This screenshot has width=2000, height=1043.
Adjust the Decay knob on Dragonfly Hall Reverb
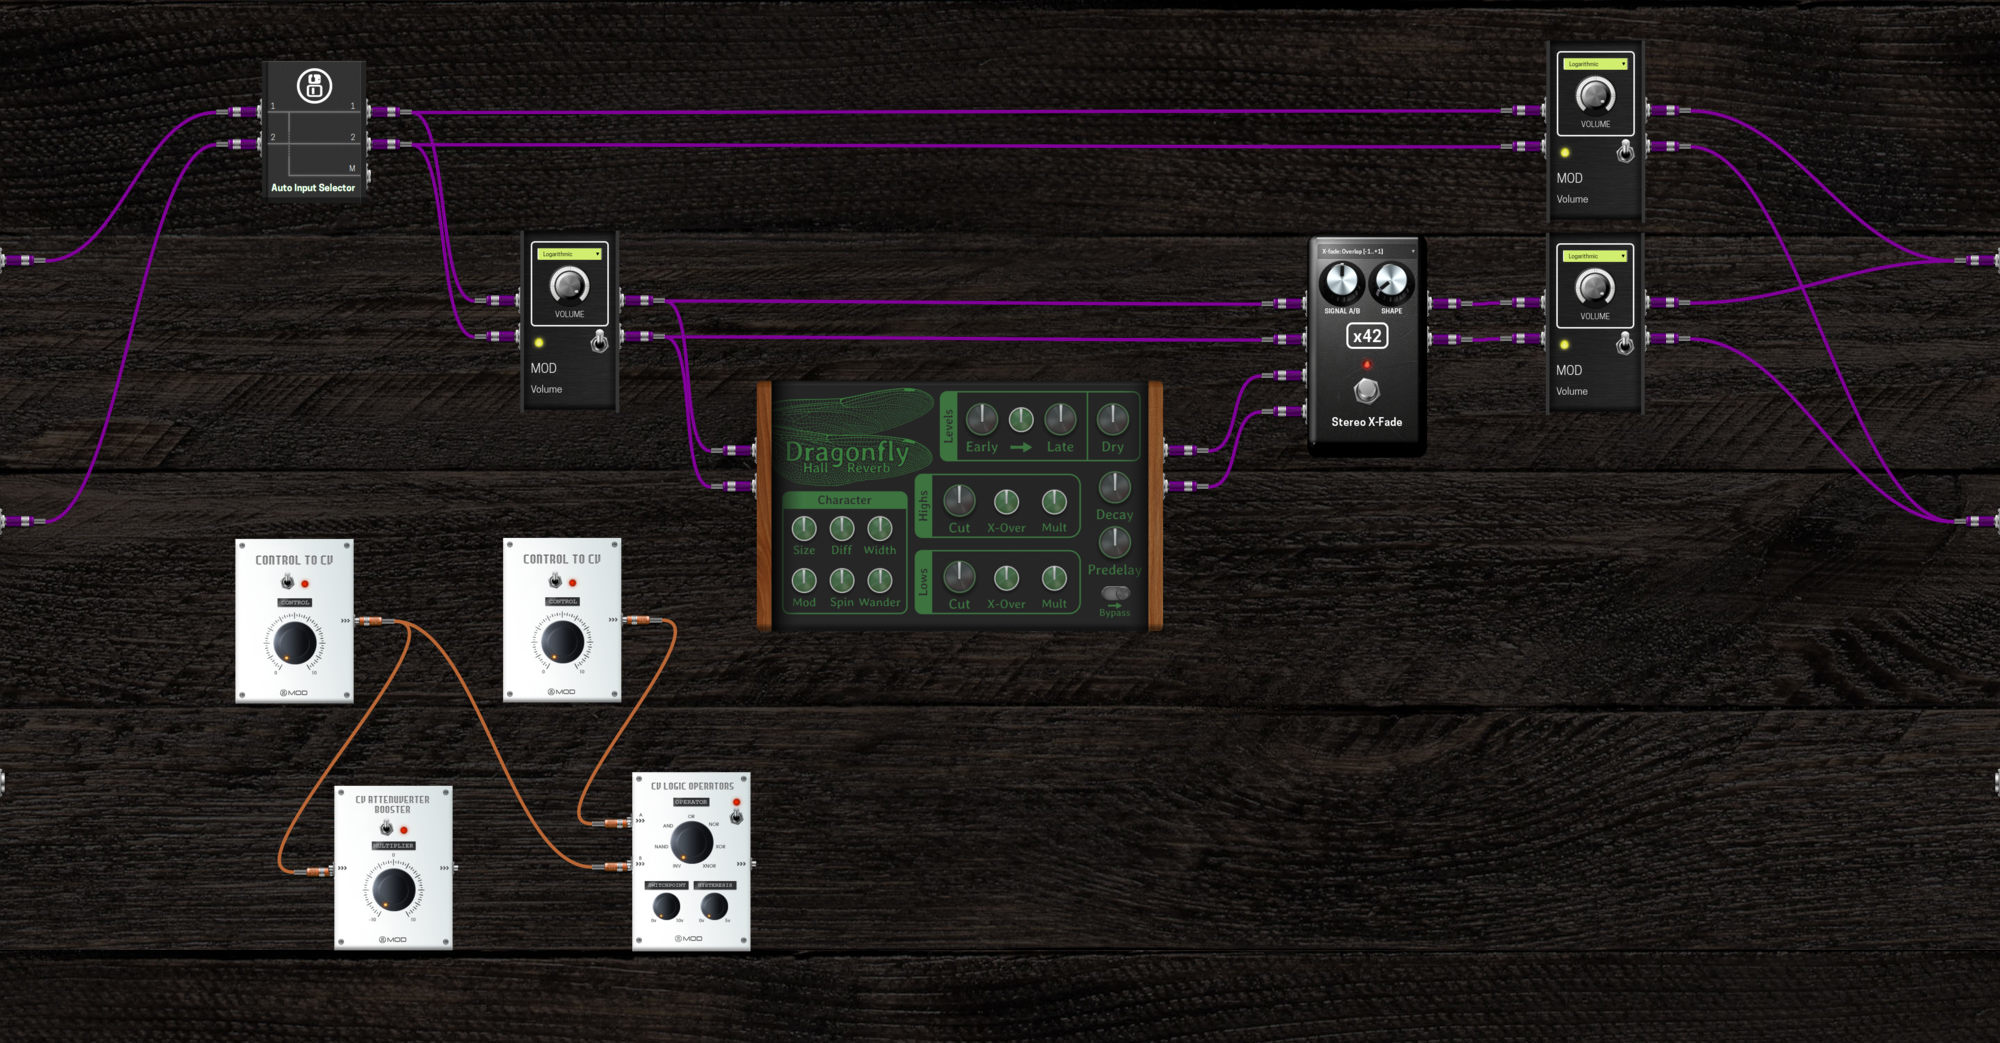(1114, 490)
